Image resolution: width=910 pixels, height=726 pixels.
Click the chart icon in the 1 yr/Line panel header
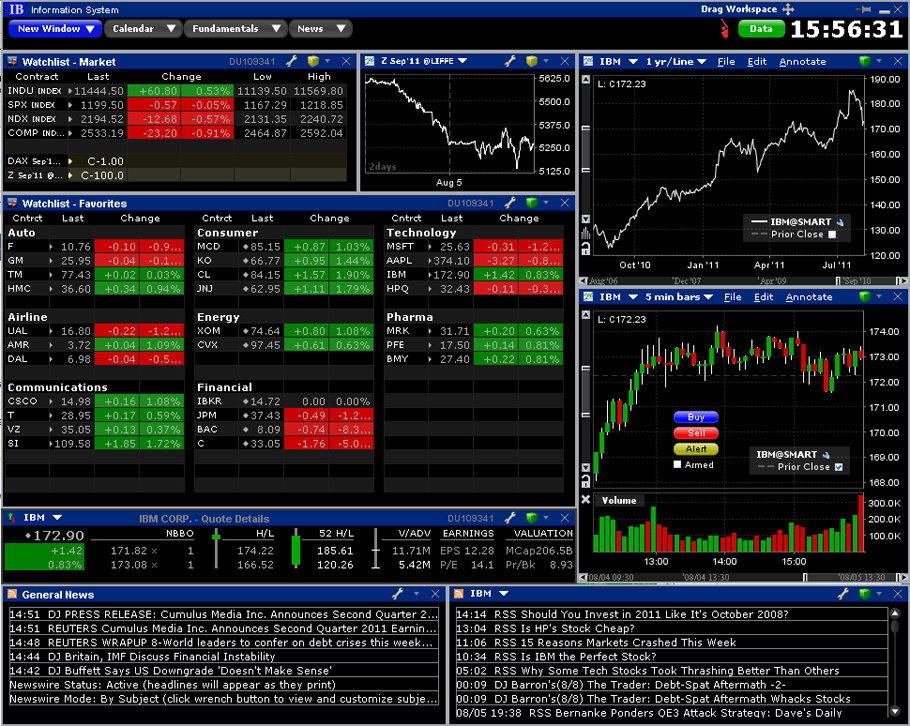tap(588, 61)
